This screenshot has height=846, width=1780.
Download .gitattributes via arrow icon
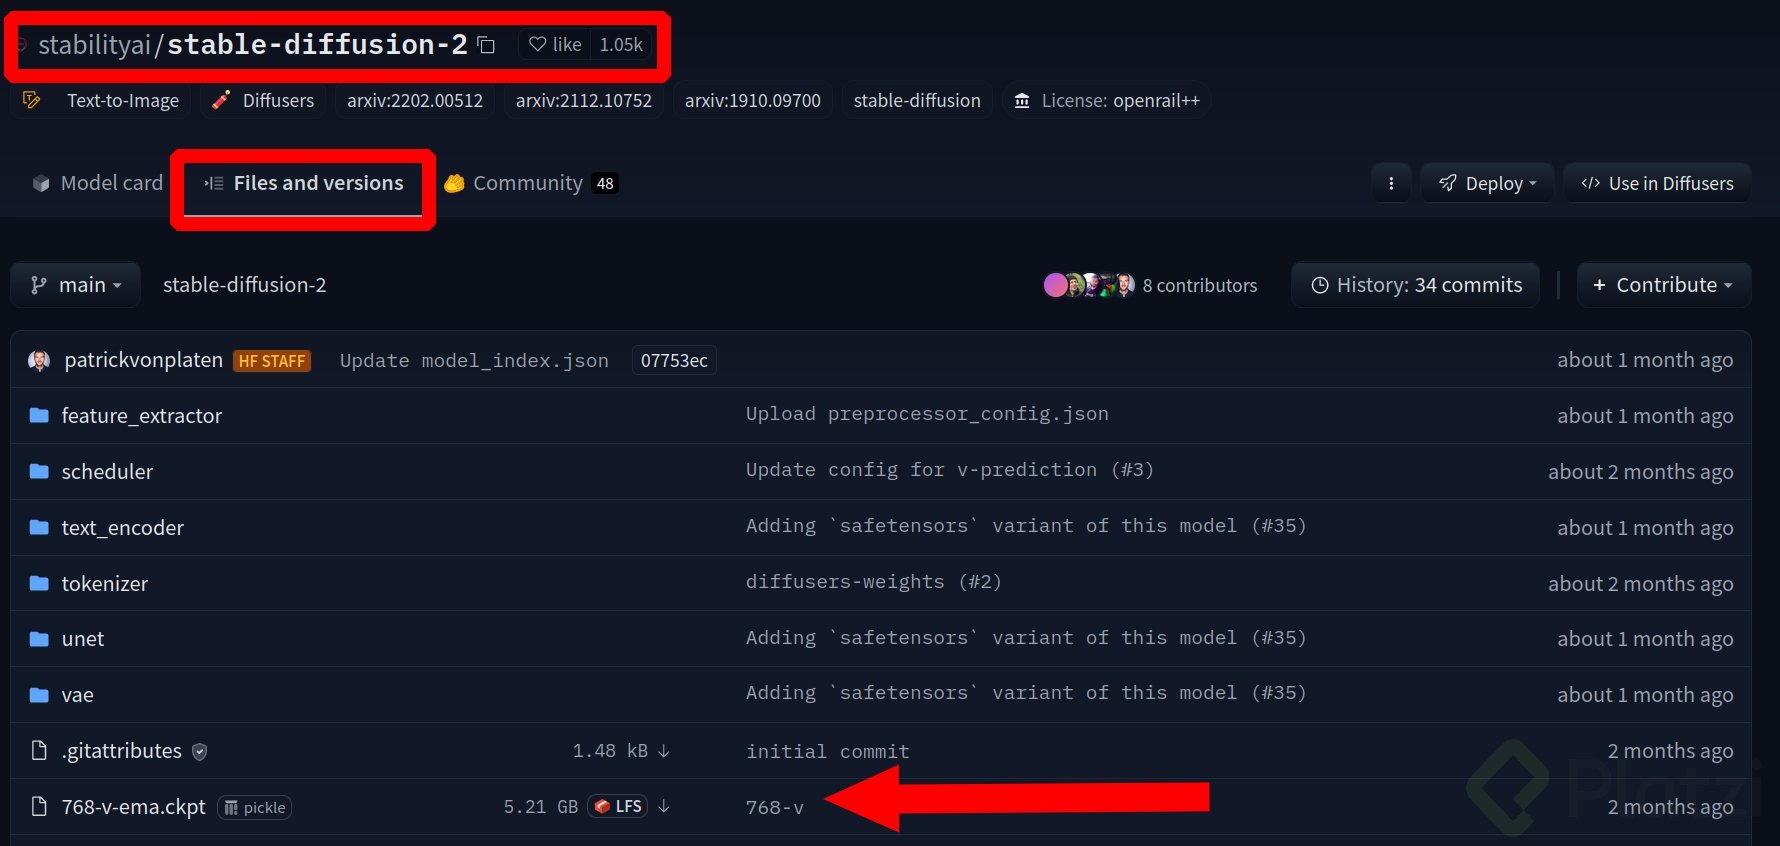point(664,751)
